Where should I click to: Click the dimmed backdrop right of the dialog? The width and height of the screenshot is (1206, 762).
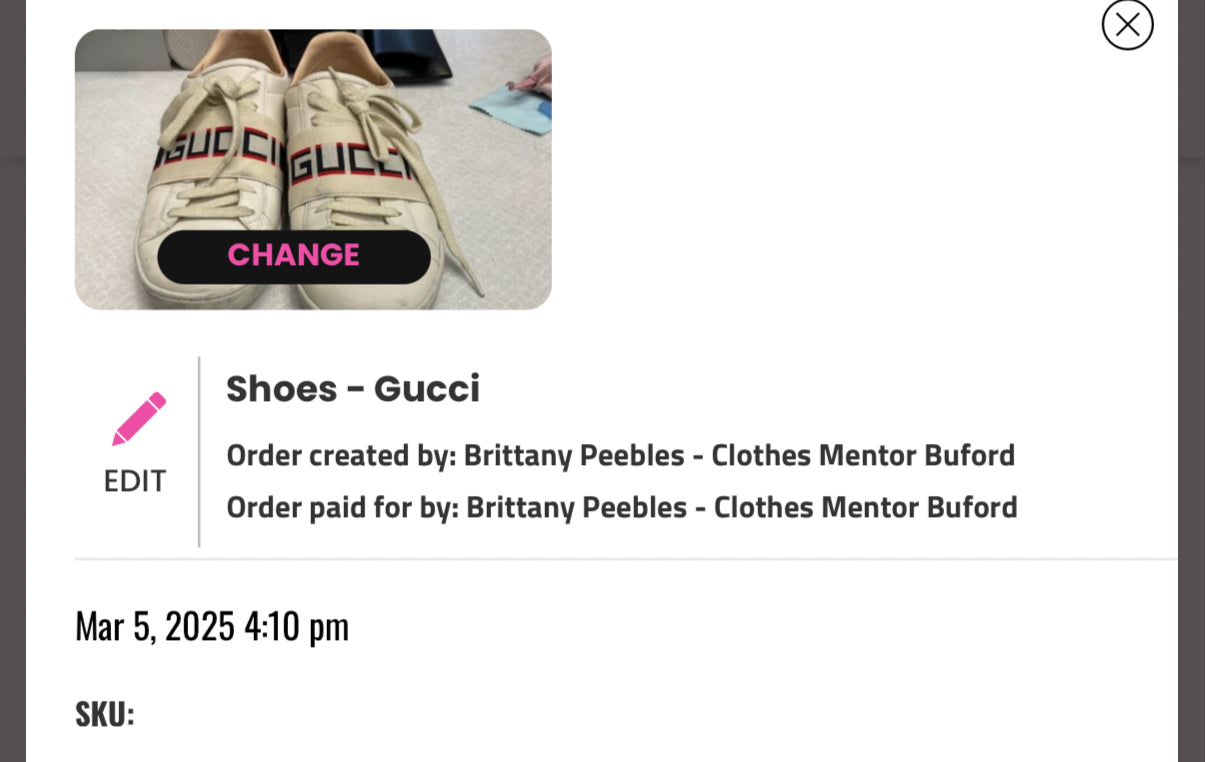(x=1192, y=400)
